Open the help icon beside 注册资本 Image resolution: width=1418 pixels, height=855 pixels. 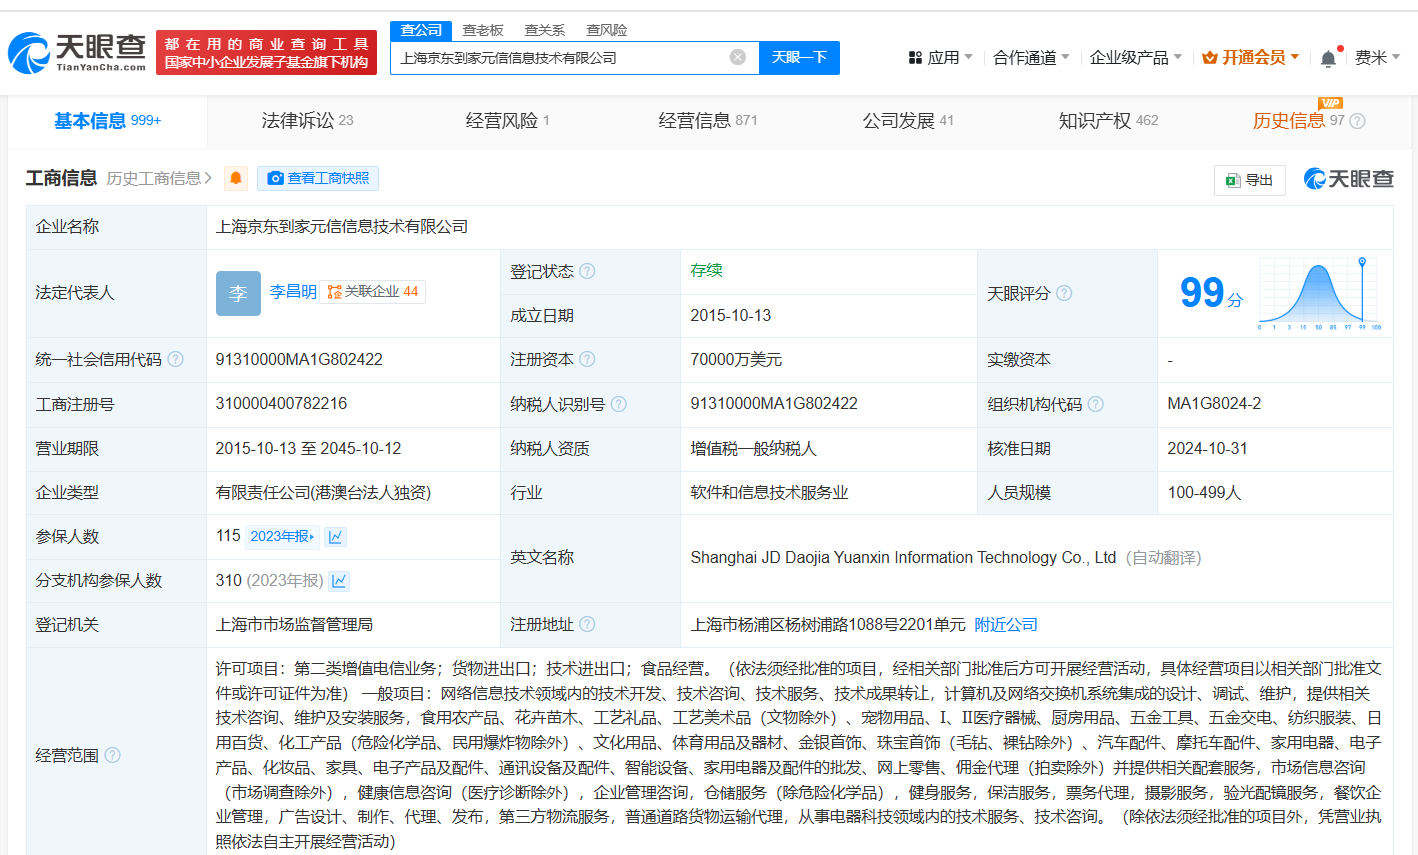coord(587,359)
